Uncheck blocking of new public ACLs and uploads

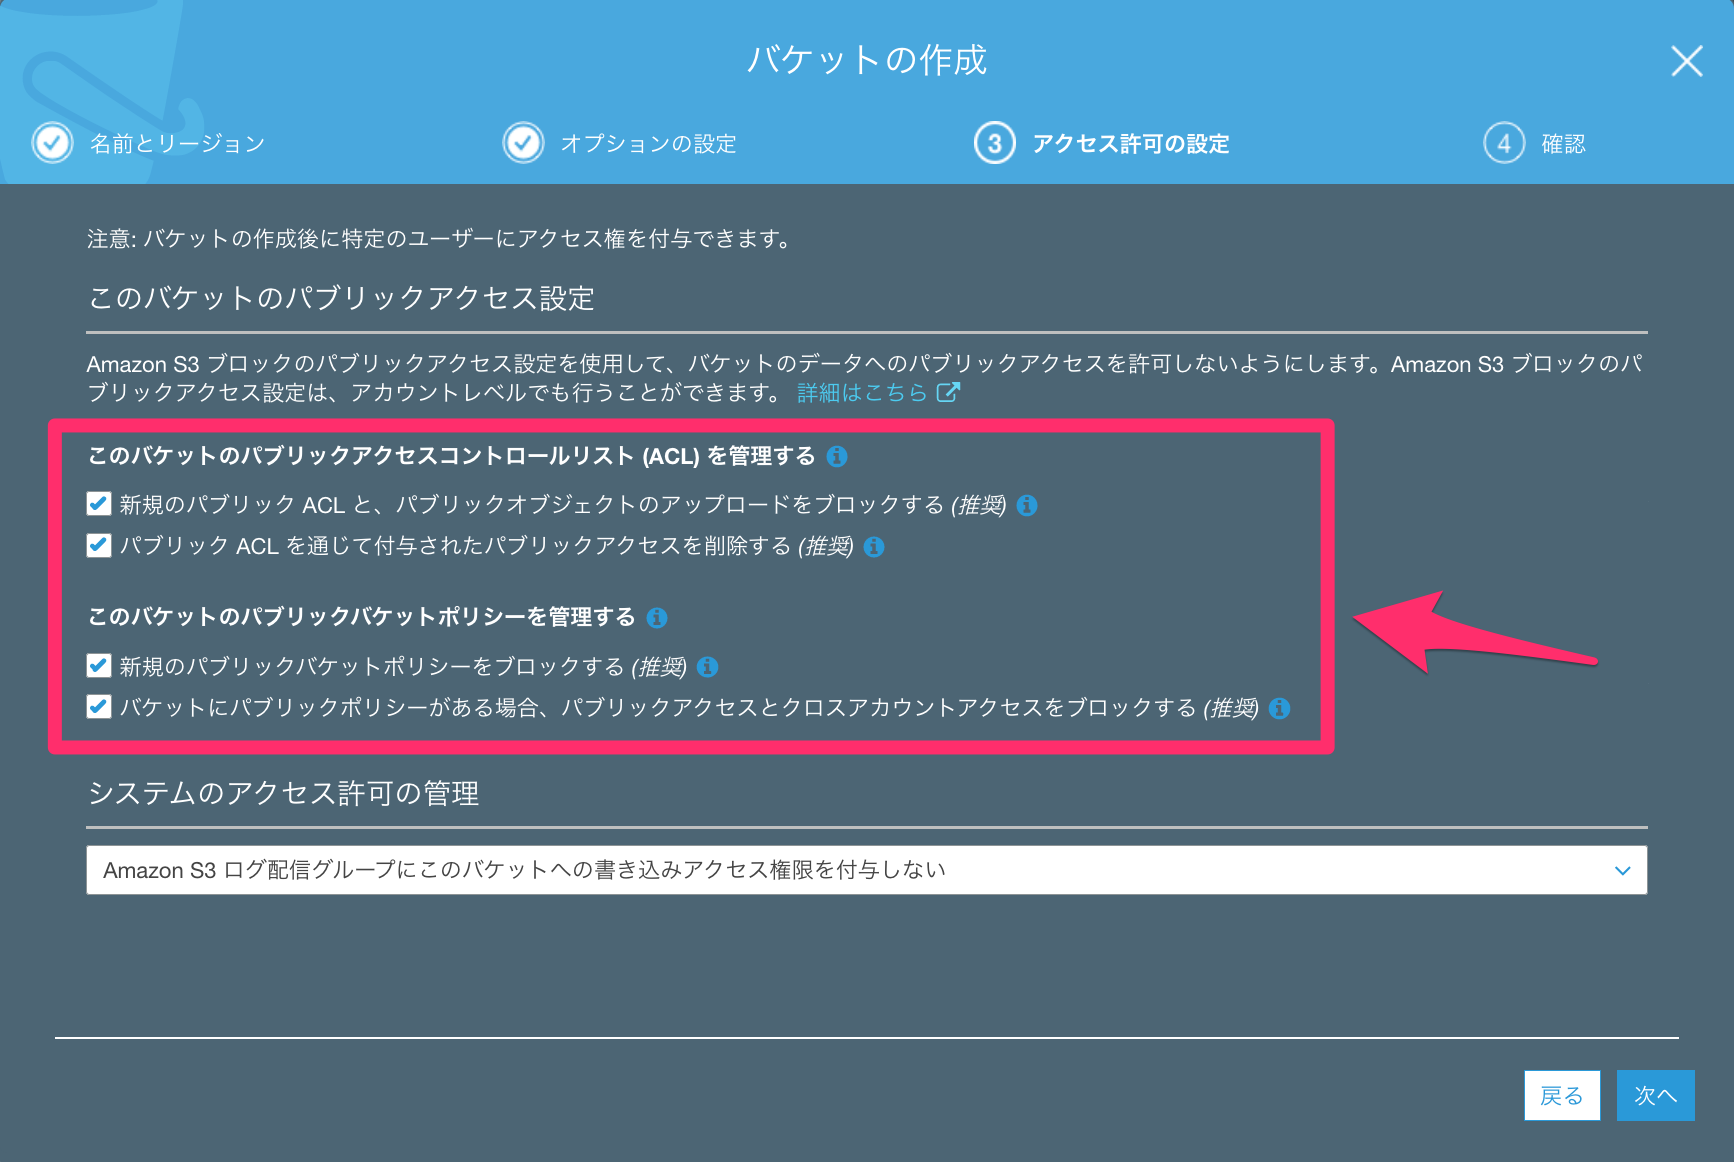[x=98, y=504]
